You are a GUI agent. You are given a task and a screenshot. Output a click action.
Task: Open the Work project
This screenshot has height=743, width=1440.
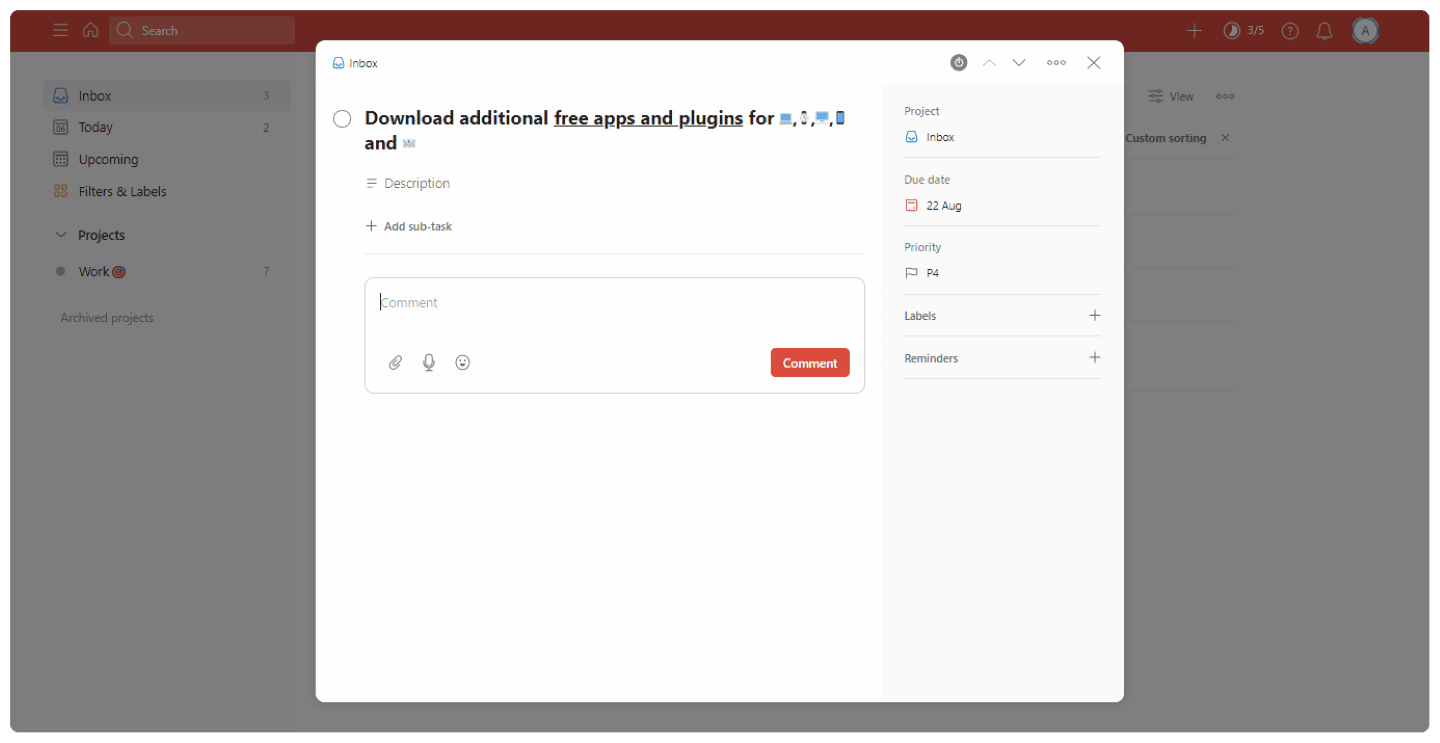click(166, 271)
